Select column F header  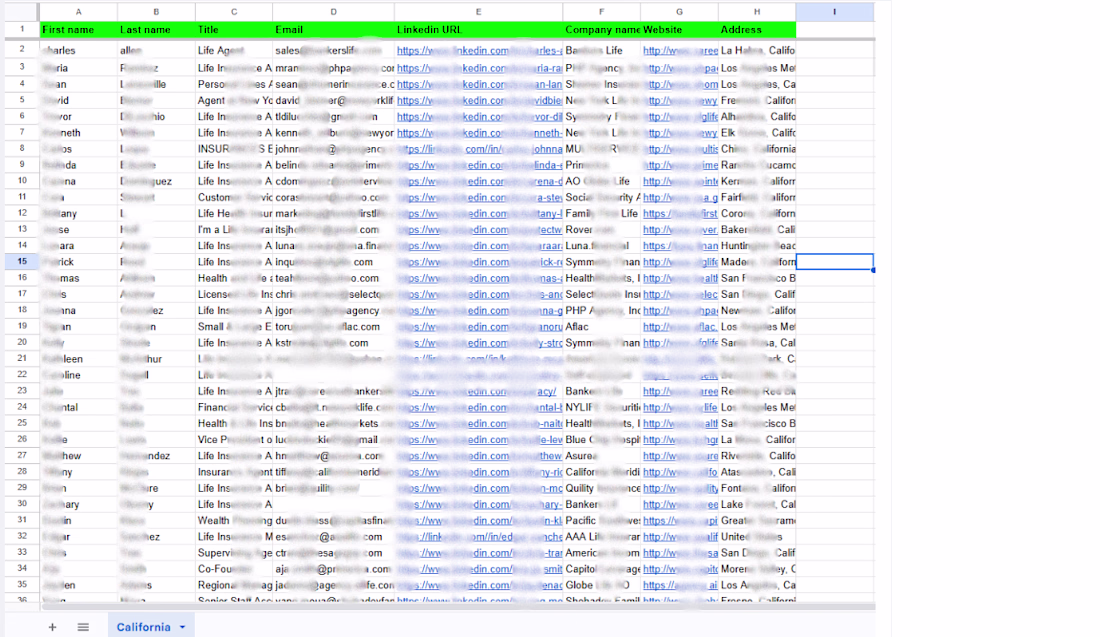click(601, 12)
